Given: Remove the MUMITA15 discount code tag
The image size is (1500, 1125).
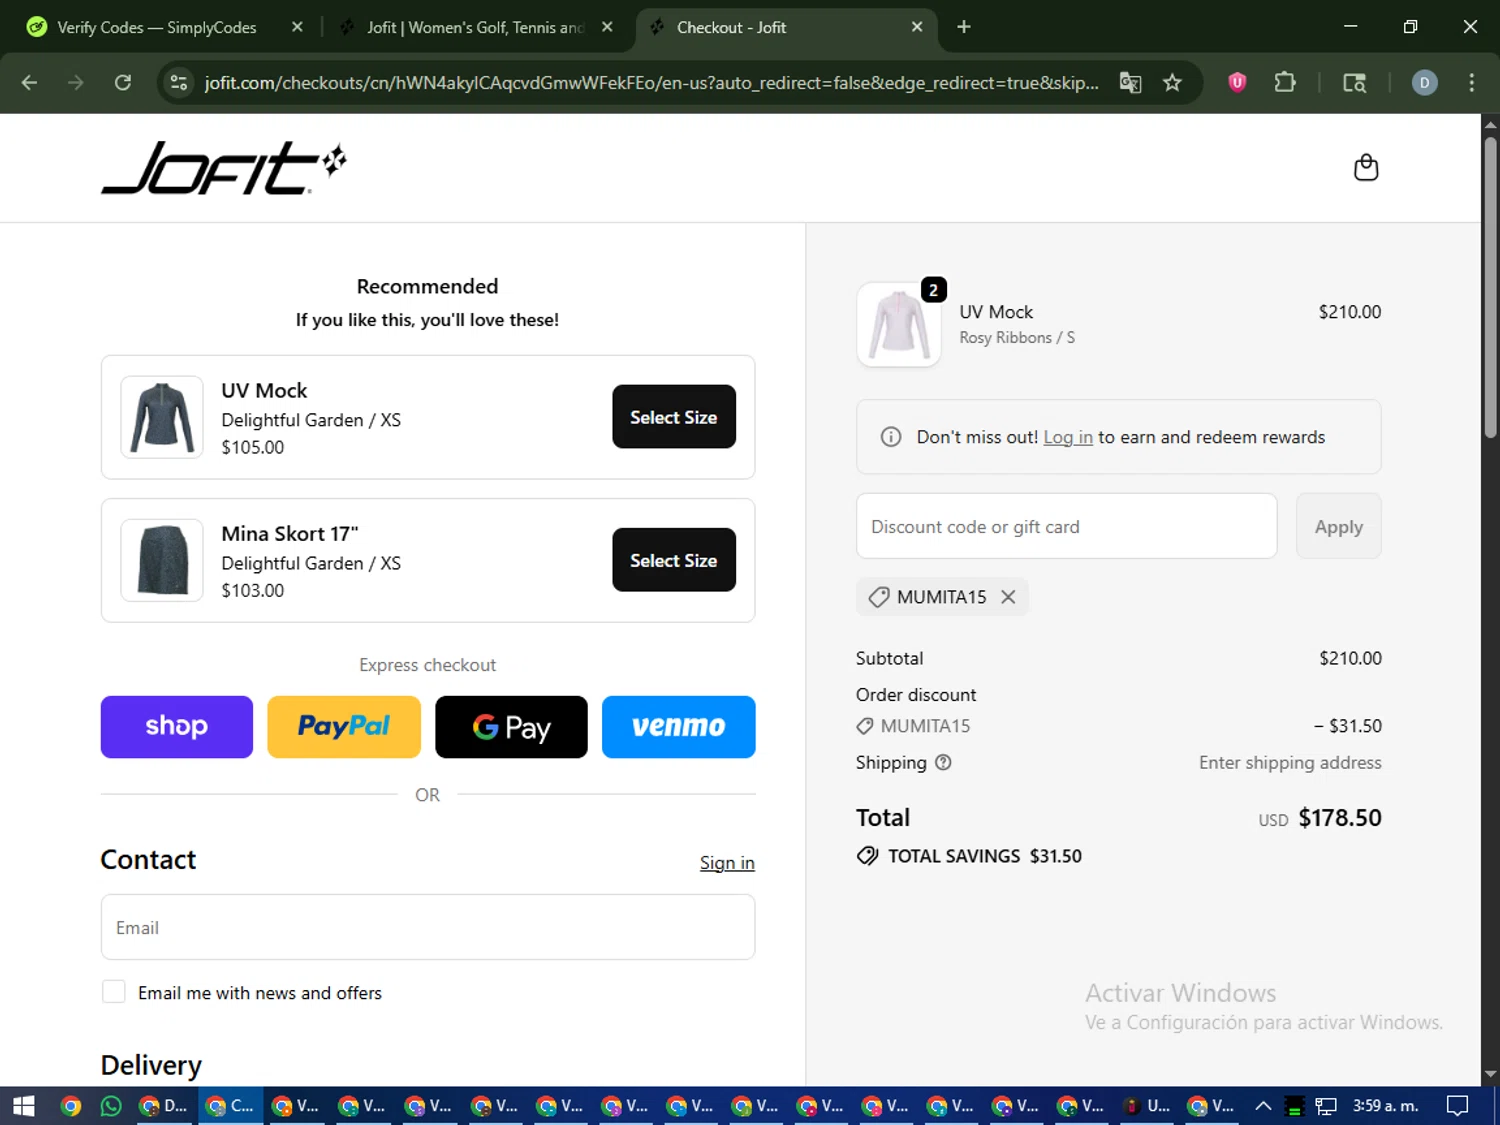Looking at the screenshot, I should click(x=1008, y=597).
